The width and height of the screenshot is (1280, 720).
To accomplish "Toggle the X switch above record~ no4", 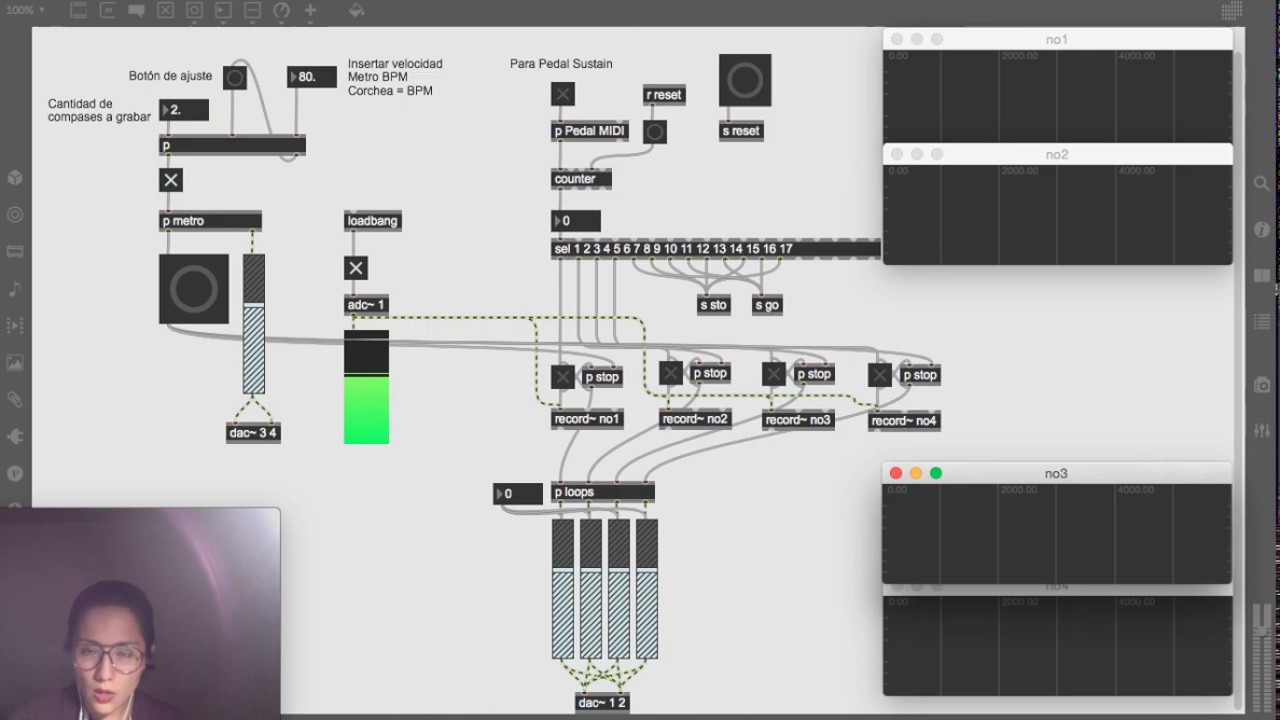I will click(880, 375).
